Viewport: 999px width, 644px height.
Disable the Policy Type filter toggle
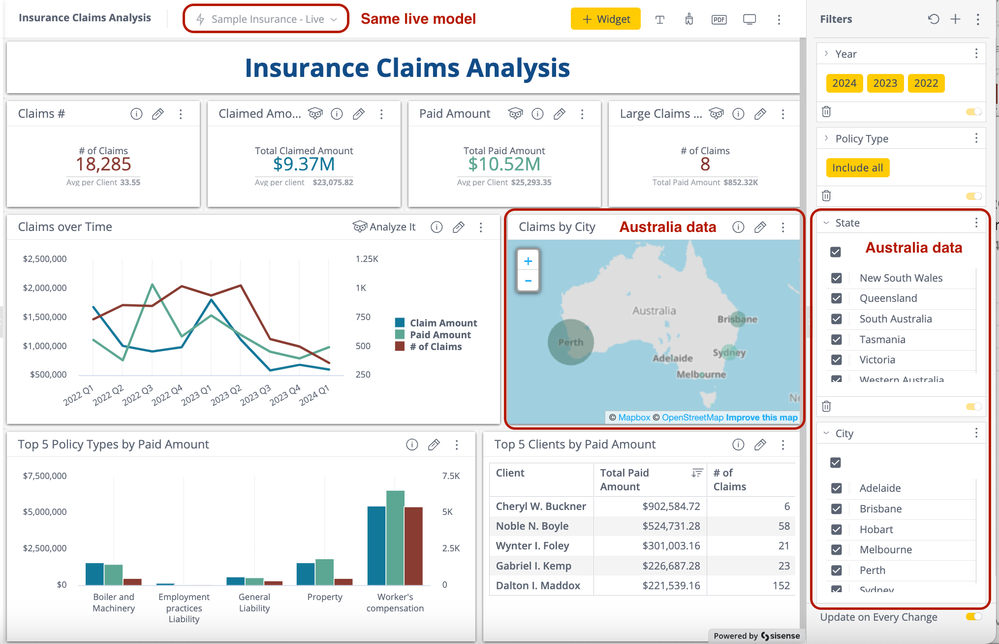click(972, 196)
